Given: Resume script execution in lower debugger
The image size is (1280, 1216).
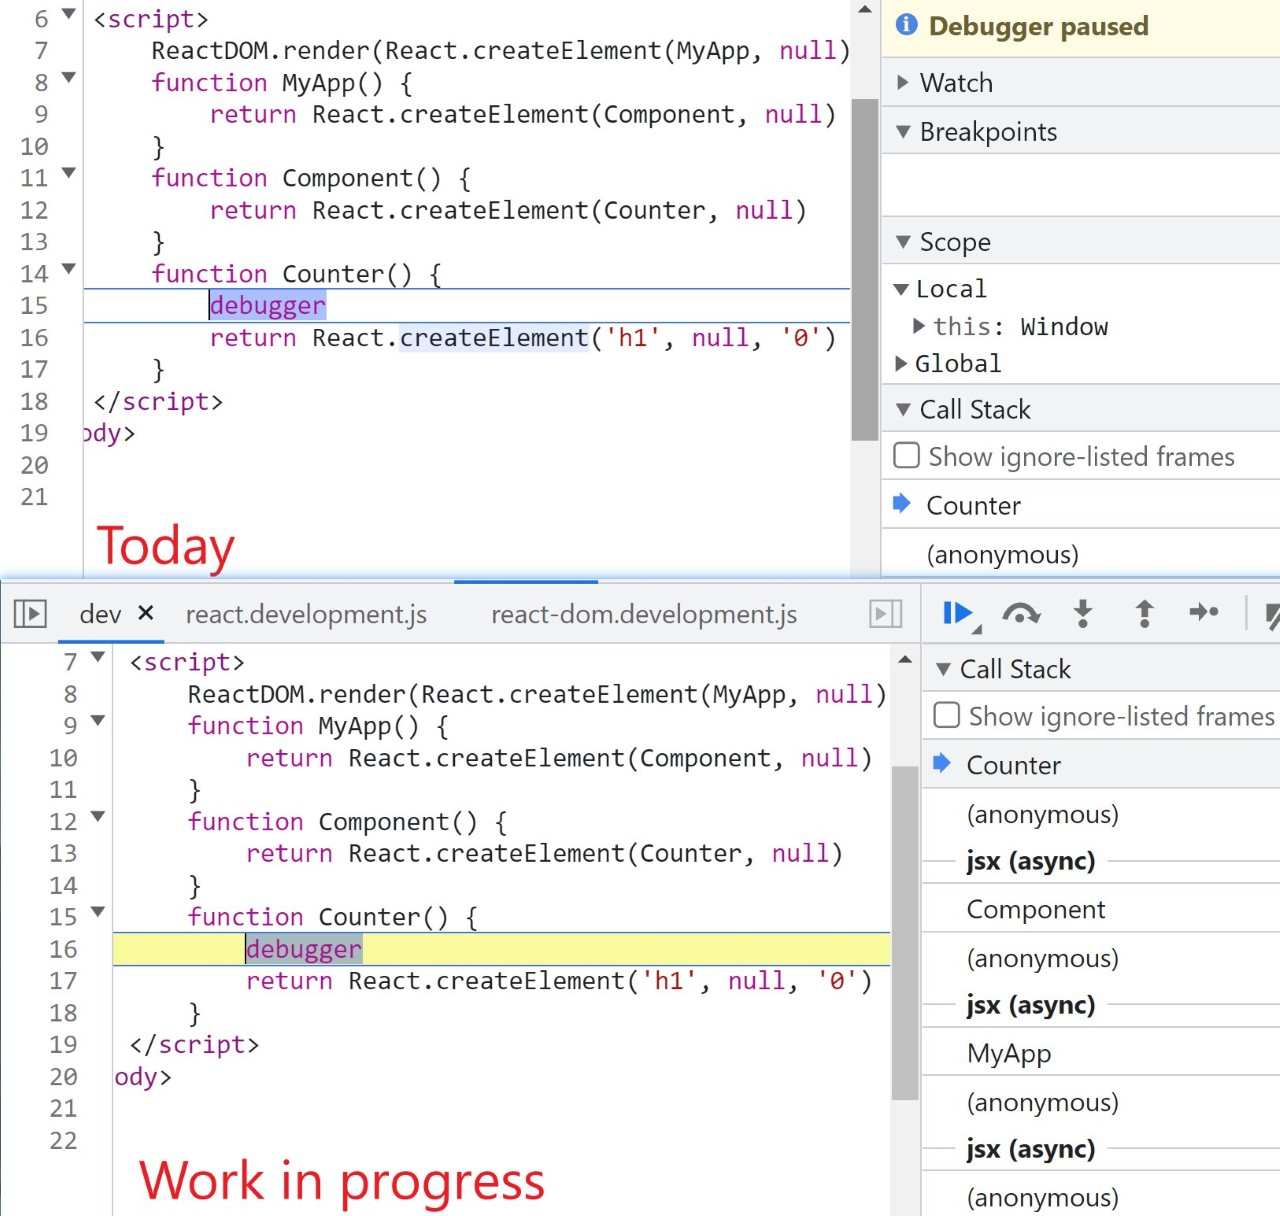Looking at the screenshot, I should (958, 613).
